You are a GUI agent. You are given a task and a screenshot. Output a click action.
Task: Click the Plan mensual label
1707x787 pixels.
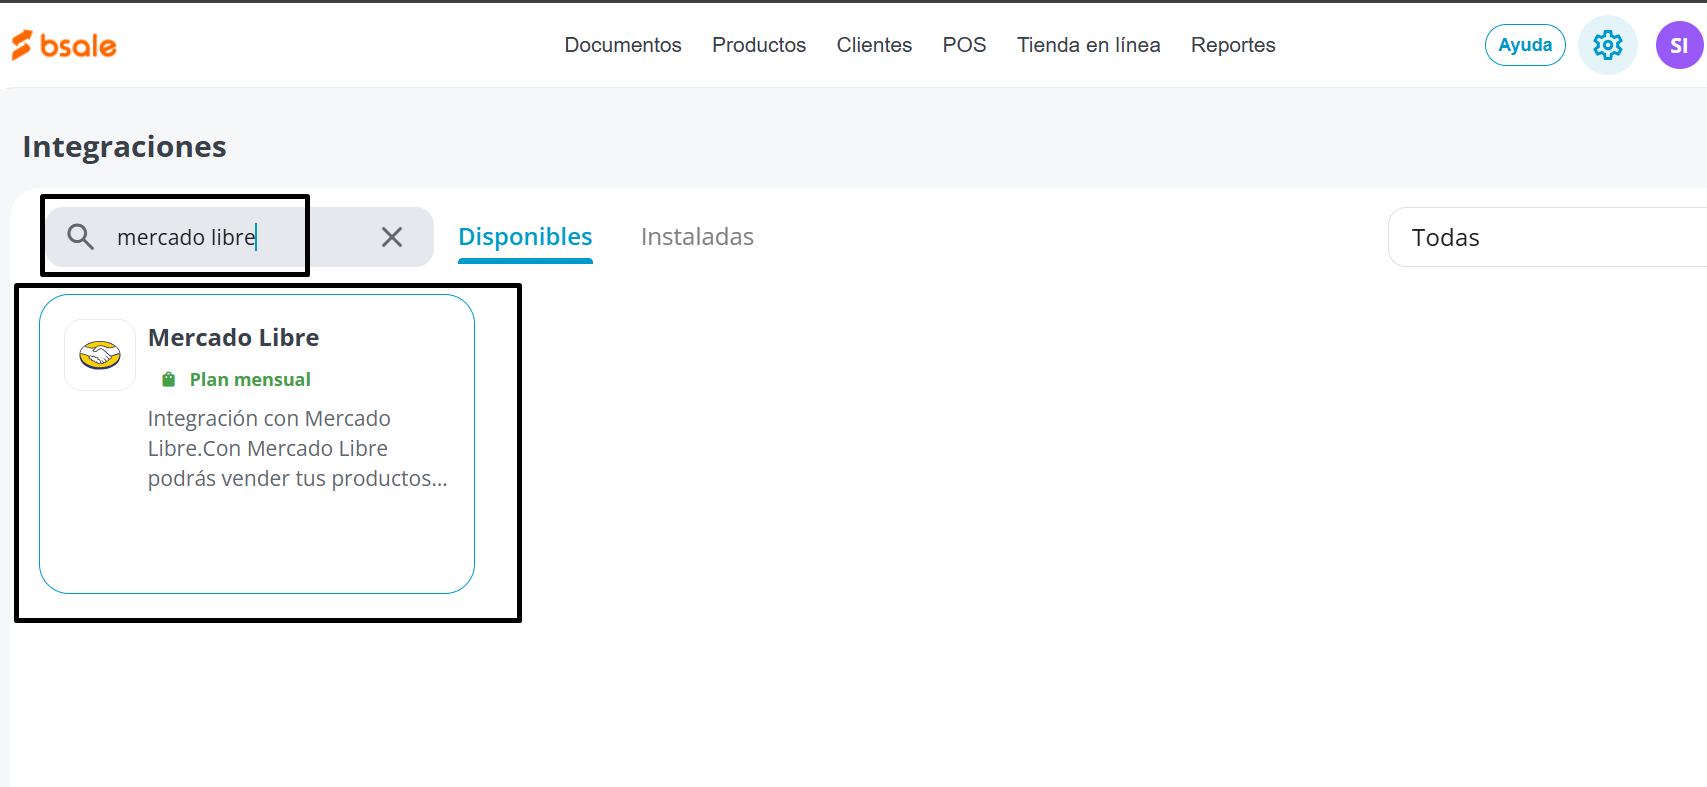250,379
